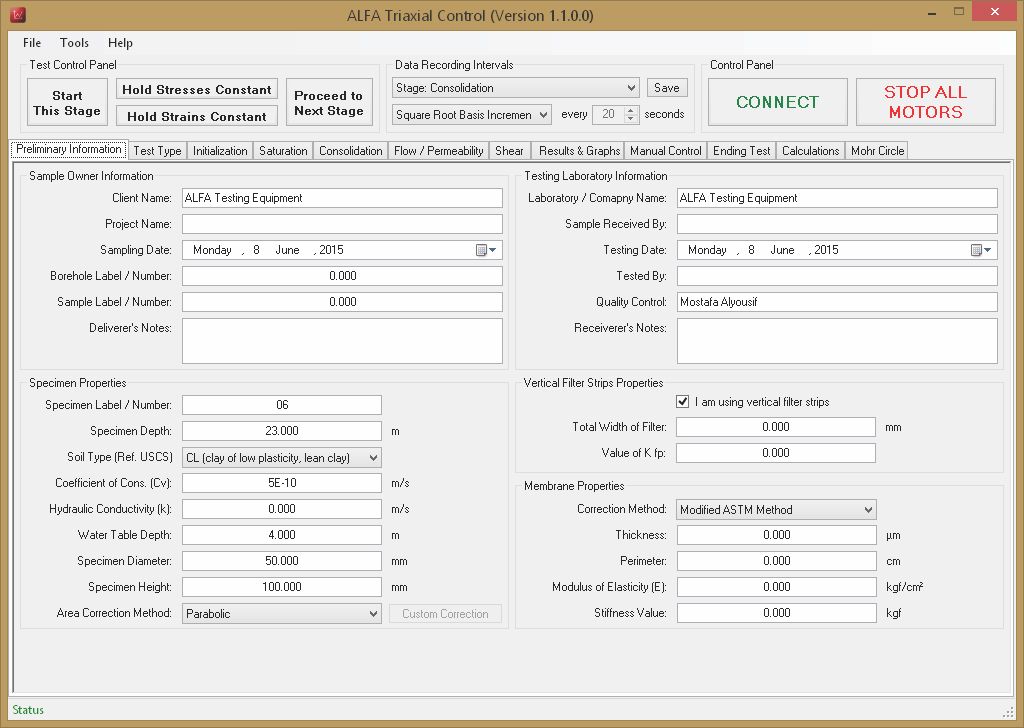Screen dimensions: 1024x728
Task: Open the Testing Date calendar picker
Action: point(981,250)
